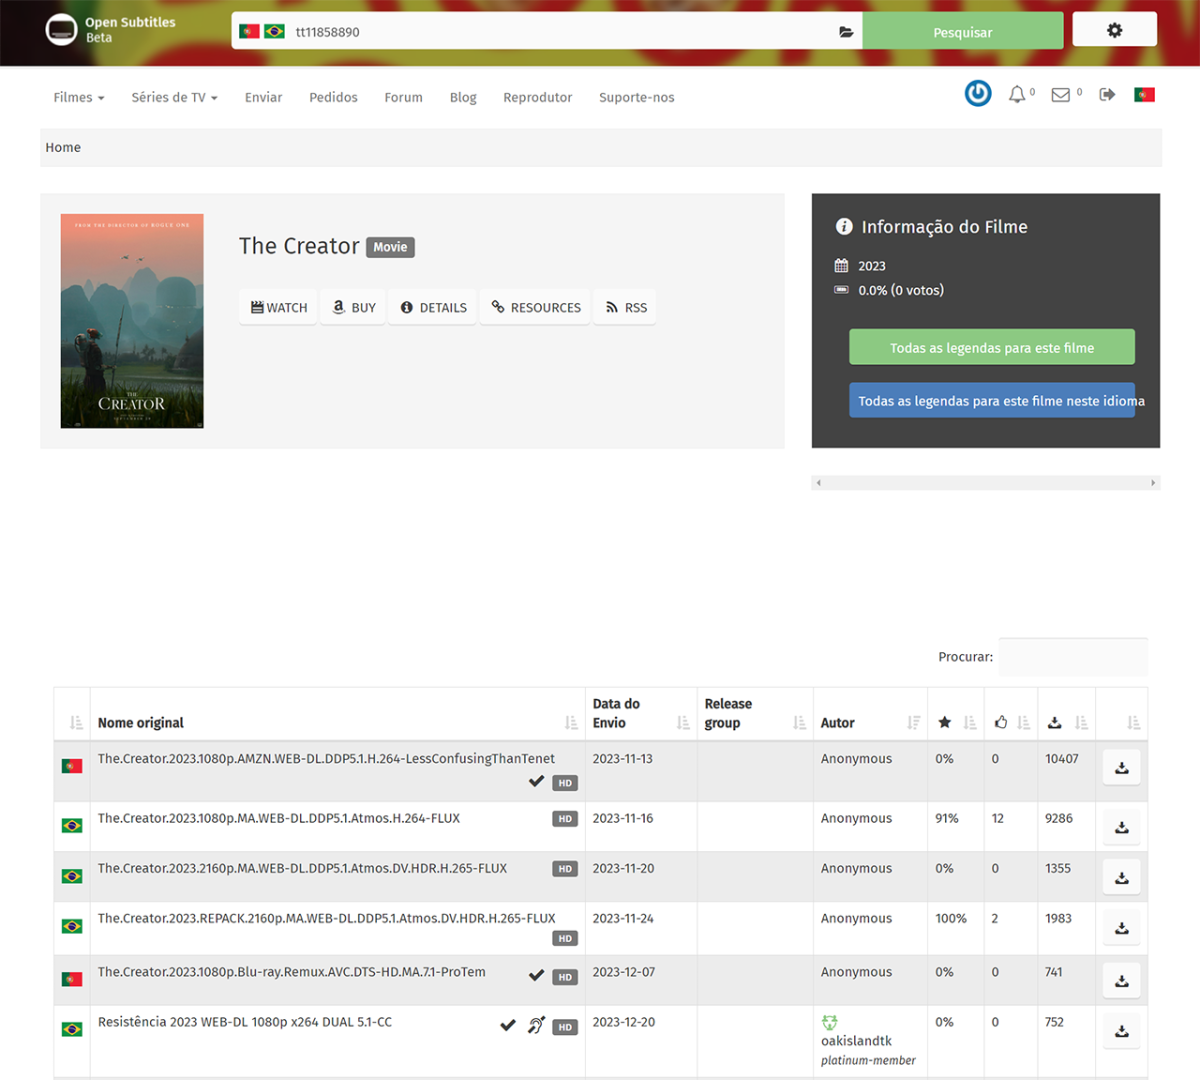Viewport: 1200px width, 1080px height.
Task: Go to the Pedidos page
Action: click(333, 97)
